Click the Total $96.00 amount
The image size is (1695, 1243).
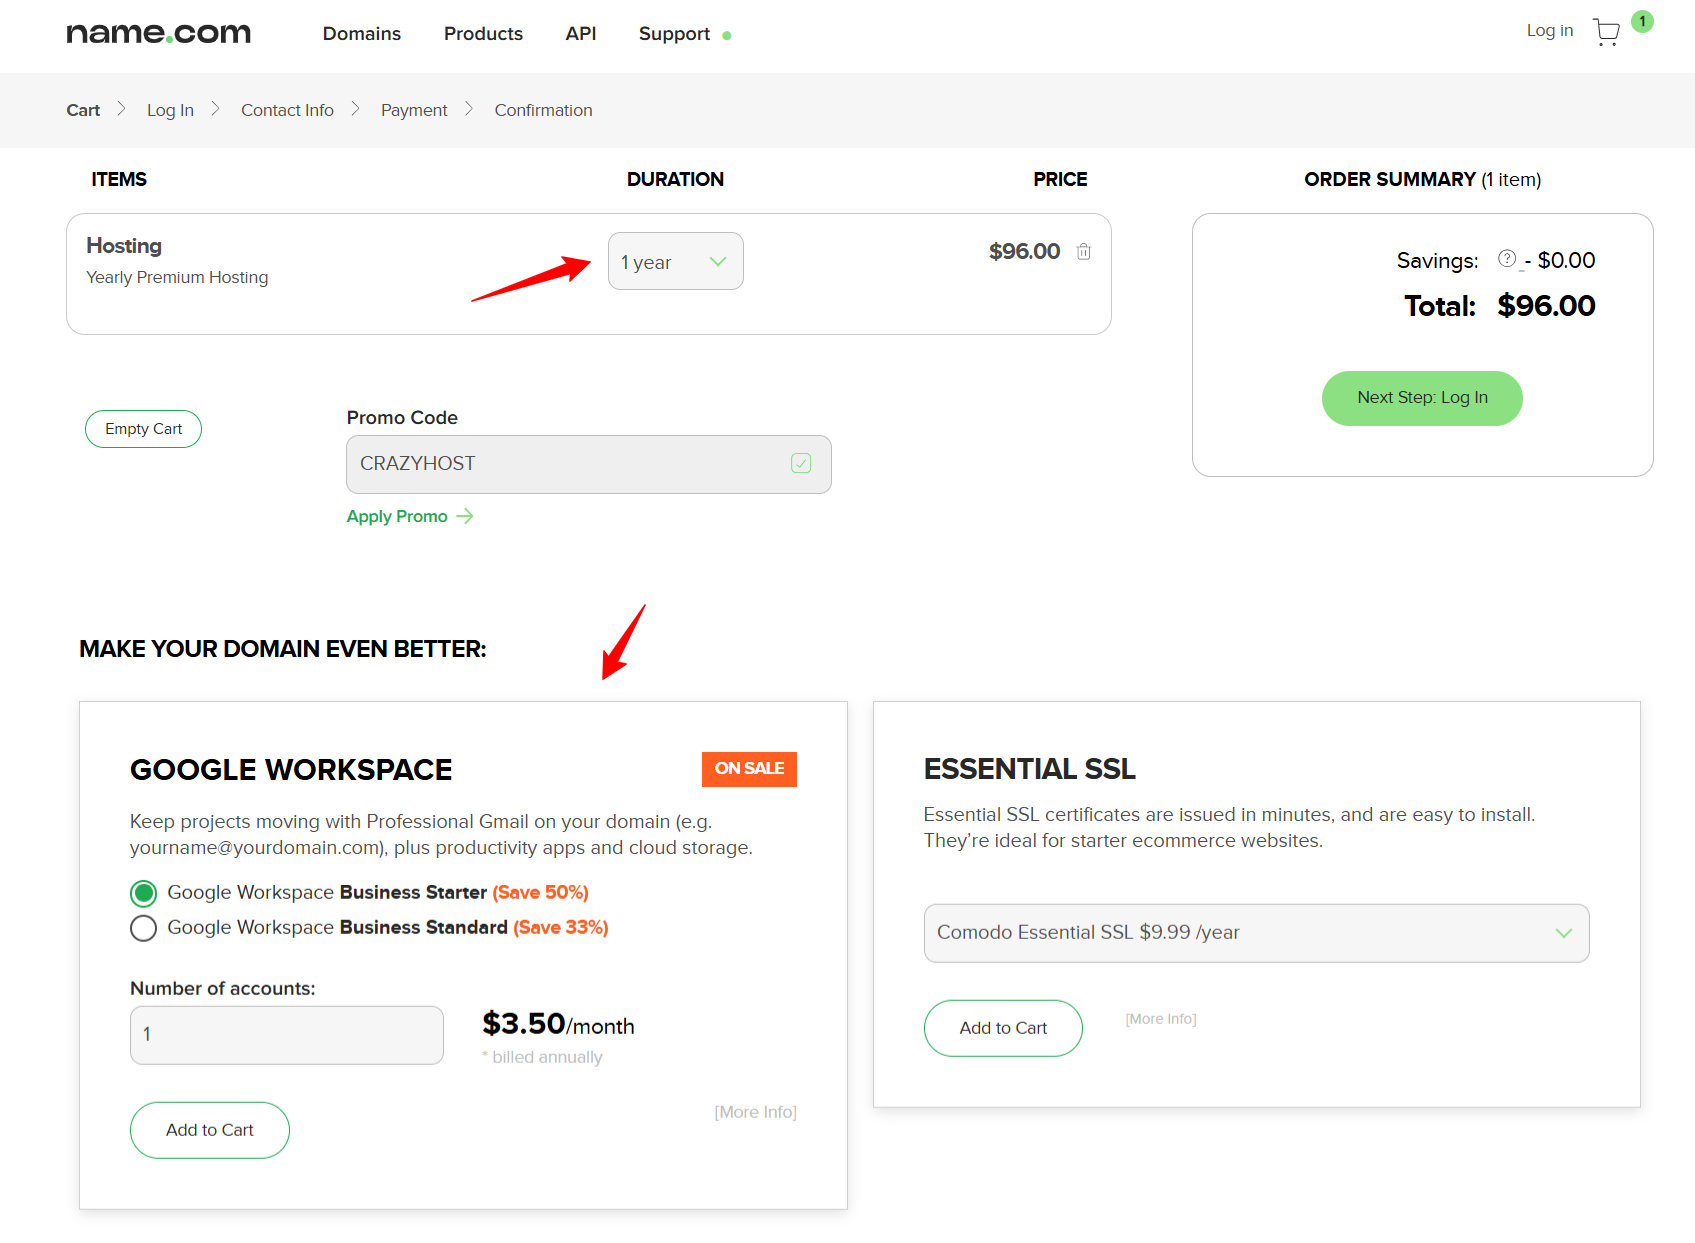point(1546,306)
